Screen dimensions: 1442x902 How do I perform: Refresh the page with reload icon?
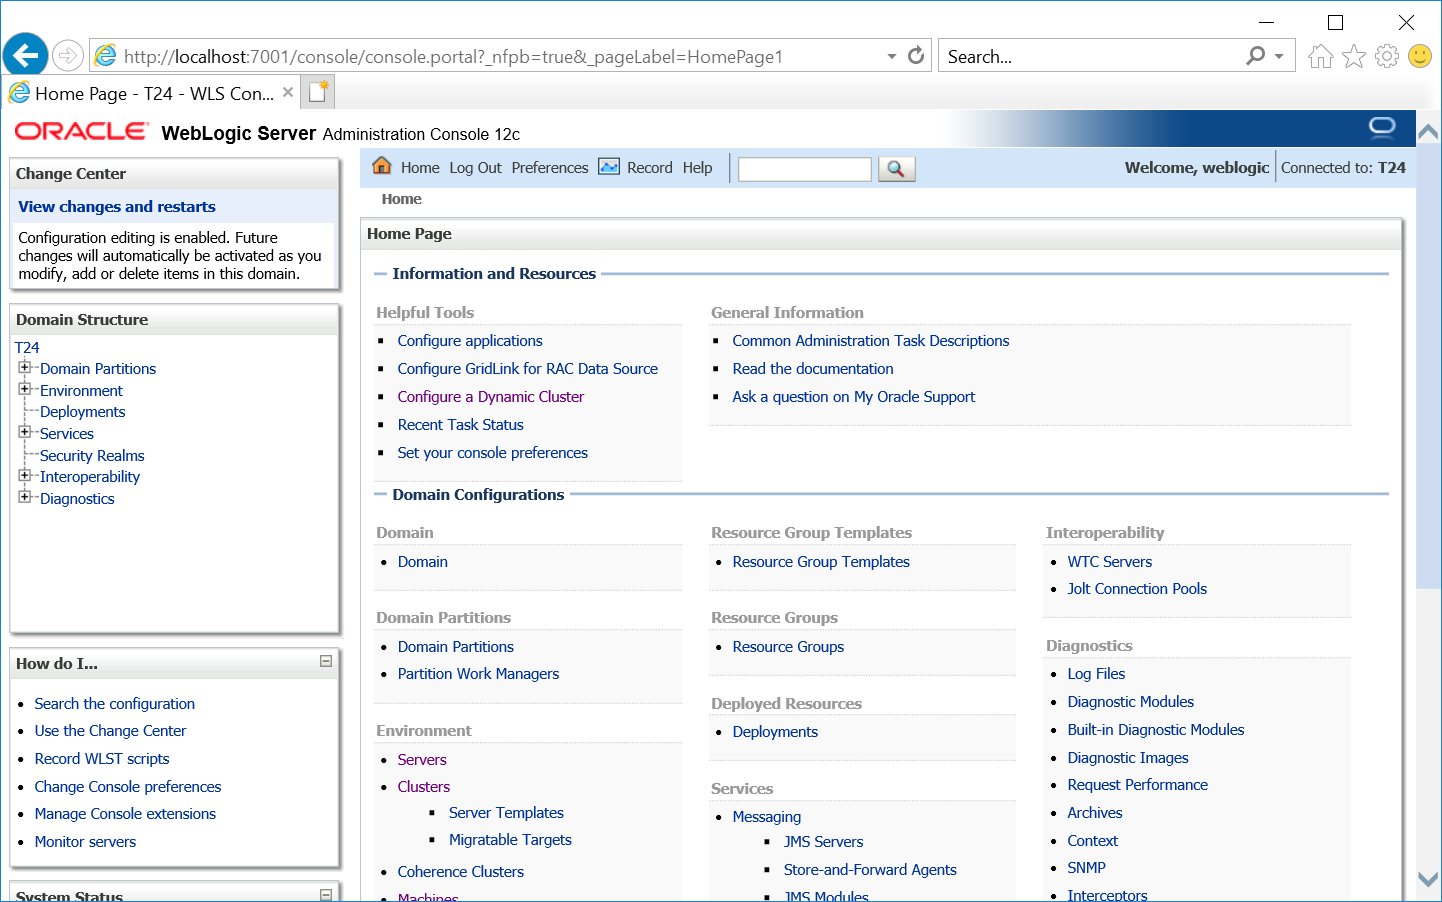tap(916, 56)
